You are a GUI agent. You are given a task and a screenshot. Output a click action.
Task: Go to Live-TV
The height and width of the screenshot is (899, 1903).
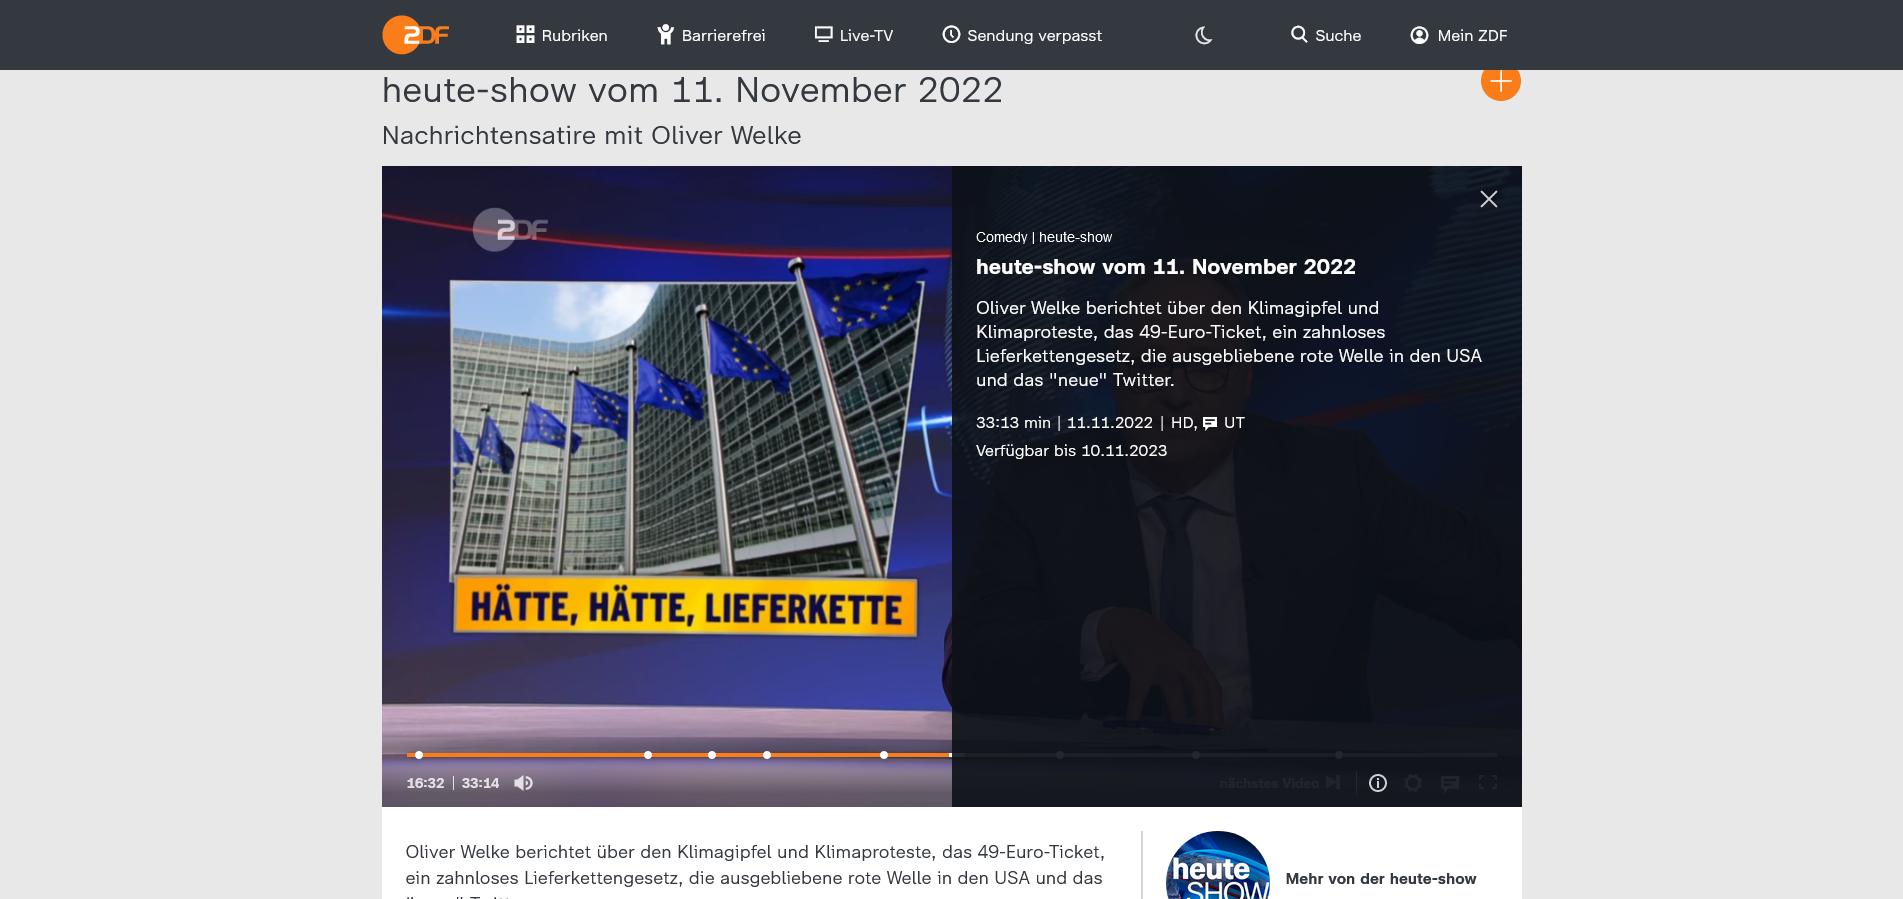(853, 35)
